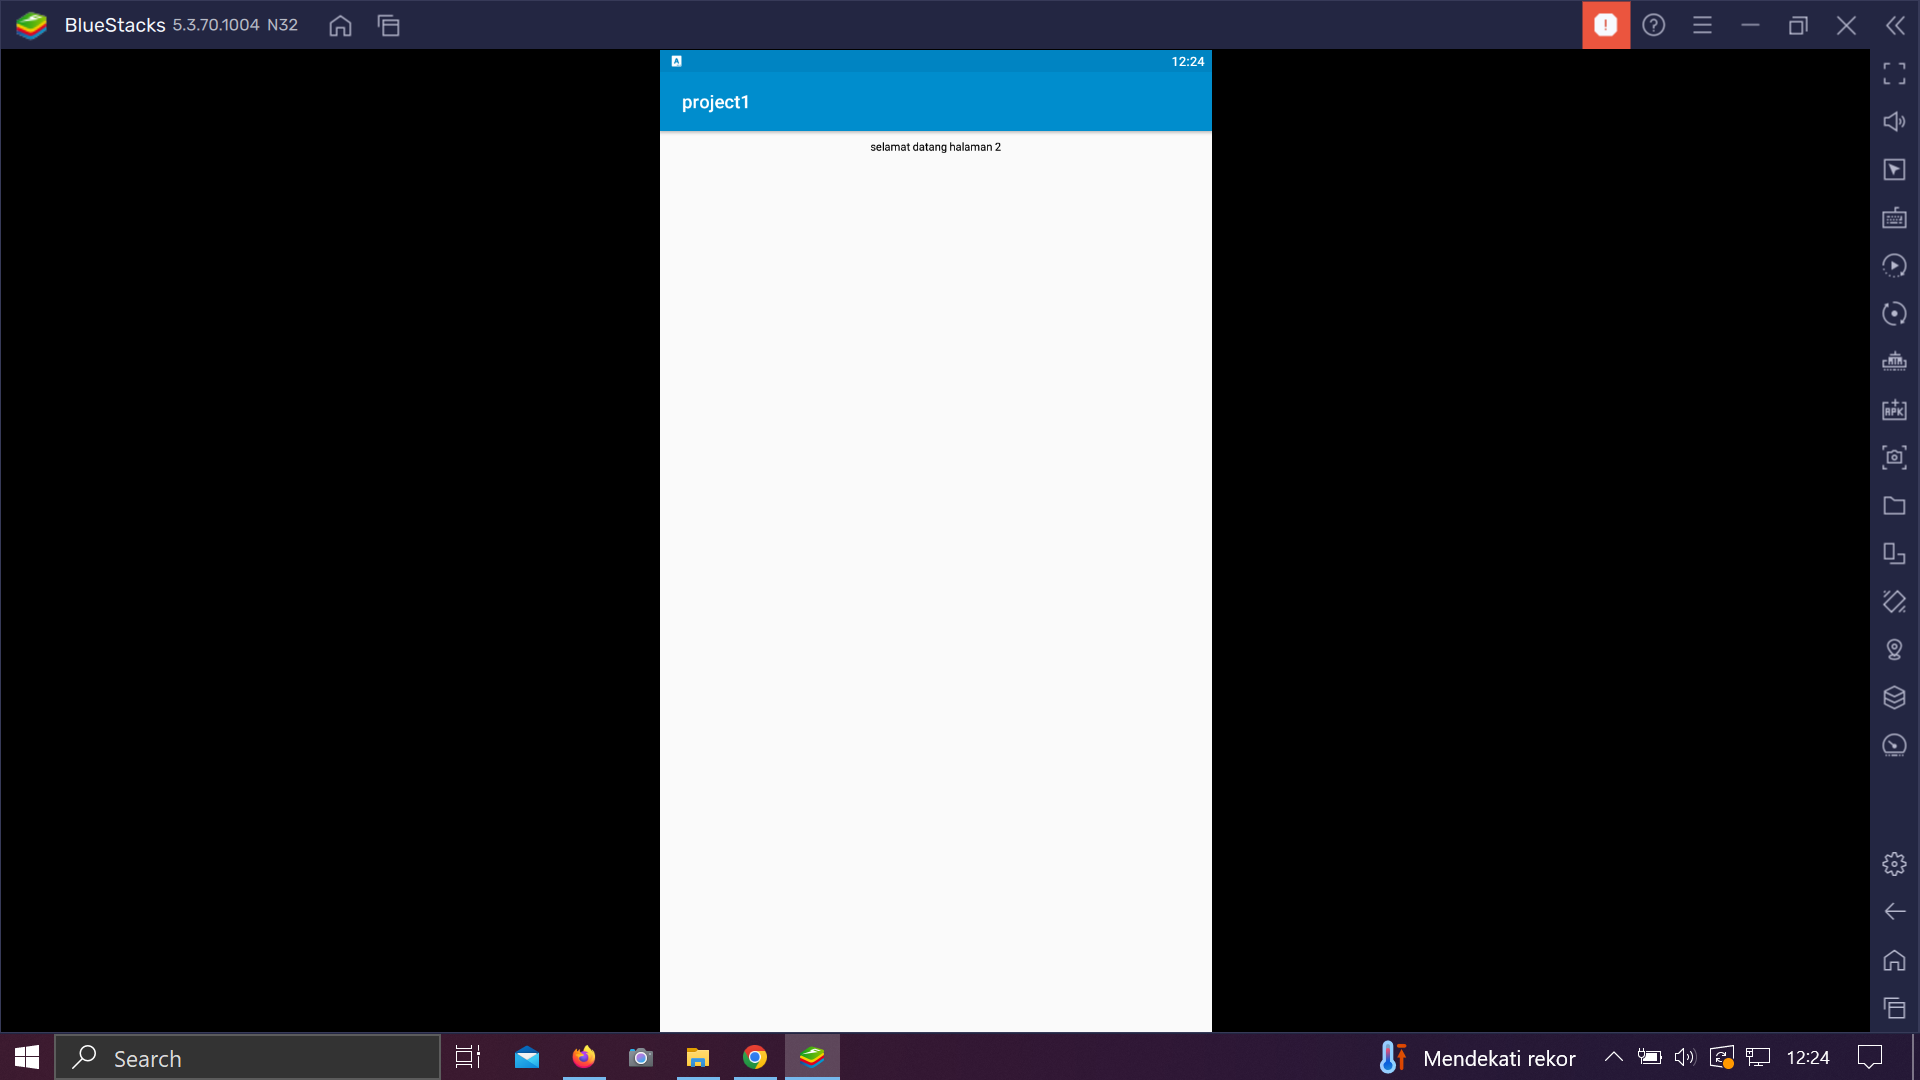Click the red notification alert button

(1606, 25)
